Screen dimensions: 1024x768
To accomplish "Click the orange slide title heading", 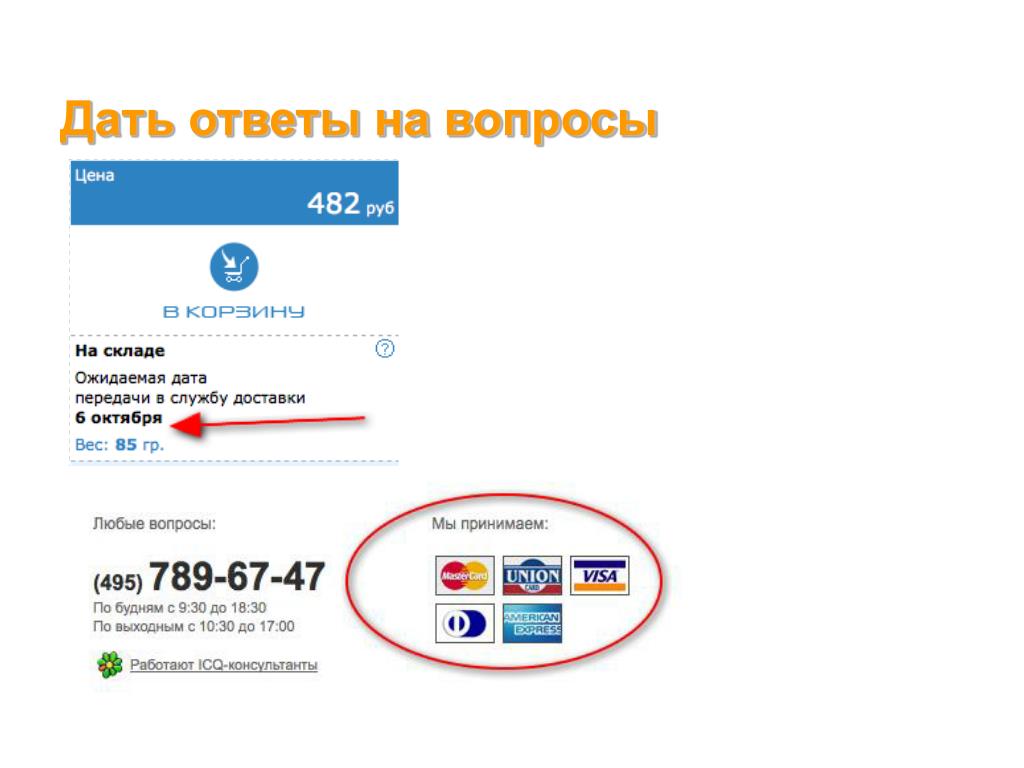I will tap(359, 121).
